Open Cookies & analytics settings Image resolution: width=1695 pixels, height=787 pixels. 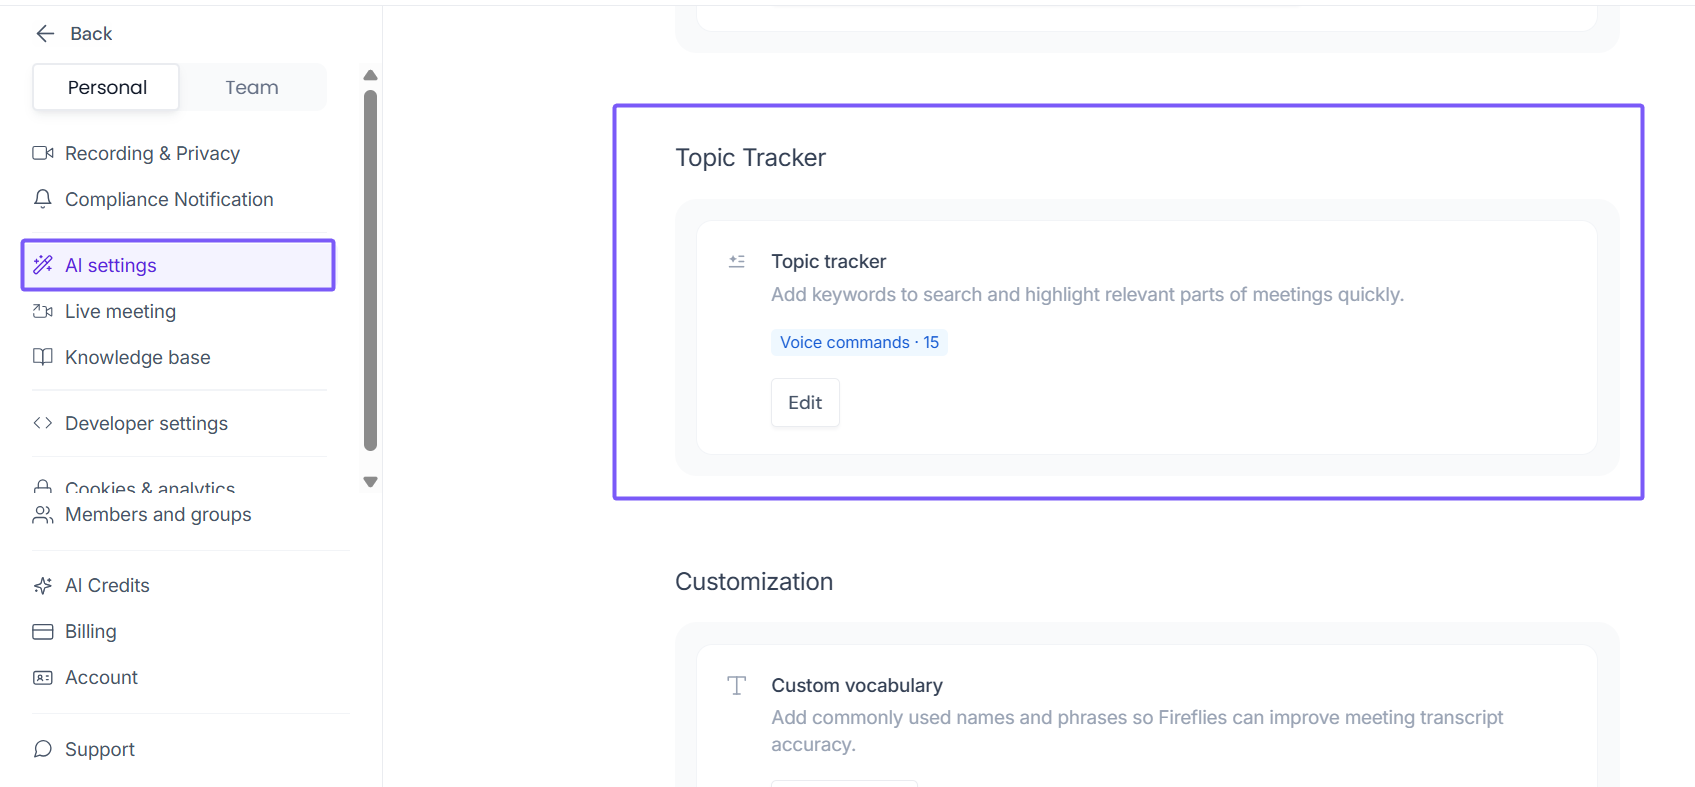[150, 488]
